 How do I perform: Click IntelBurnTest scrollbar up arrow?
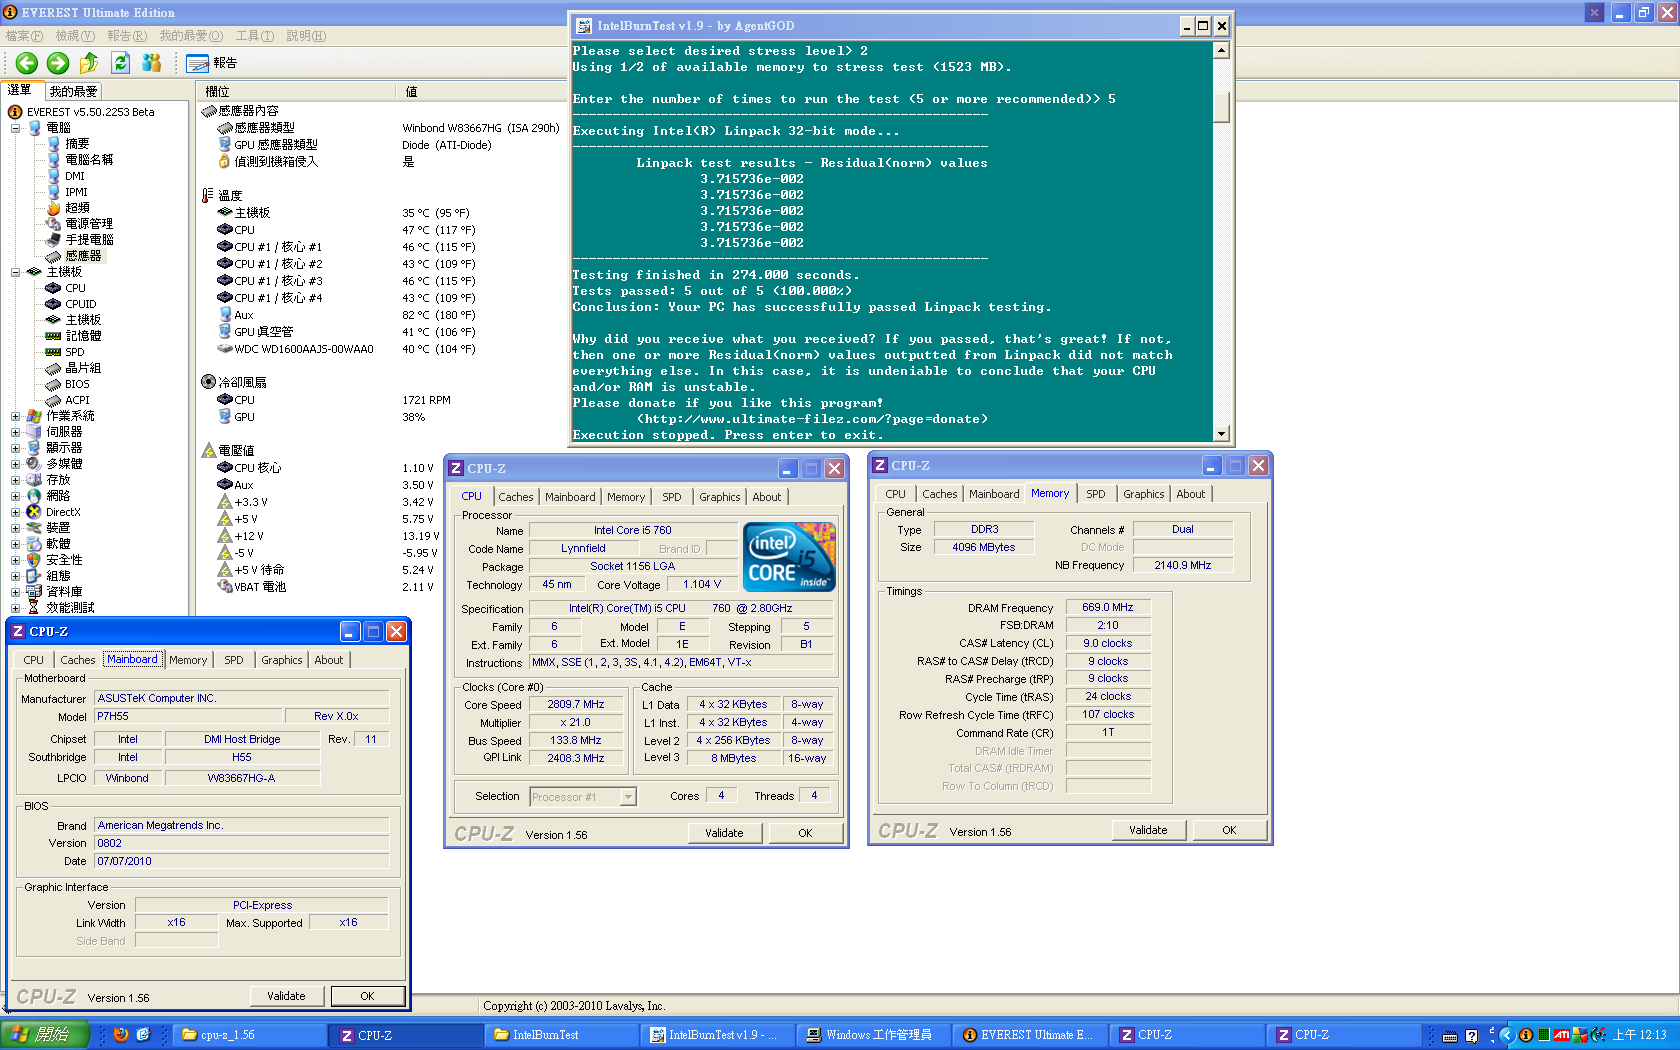1221,50
